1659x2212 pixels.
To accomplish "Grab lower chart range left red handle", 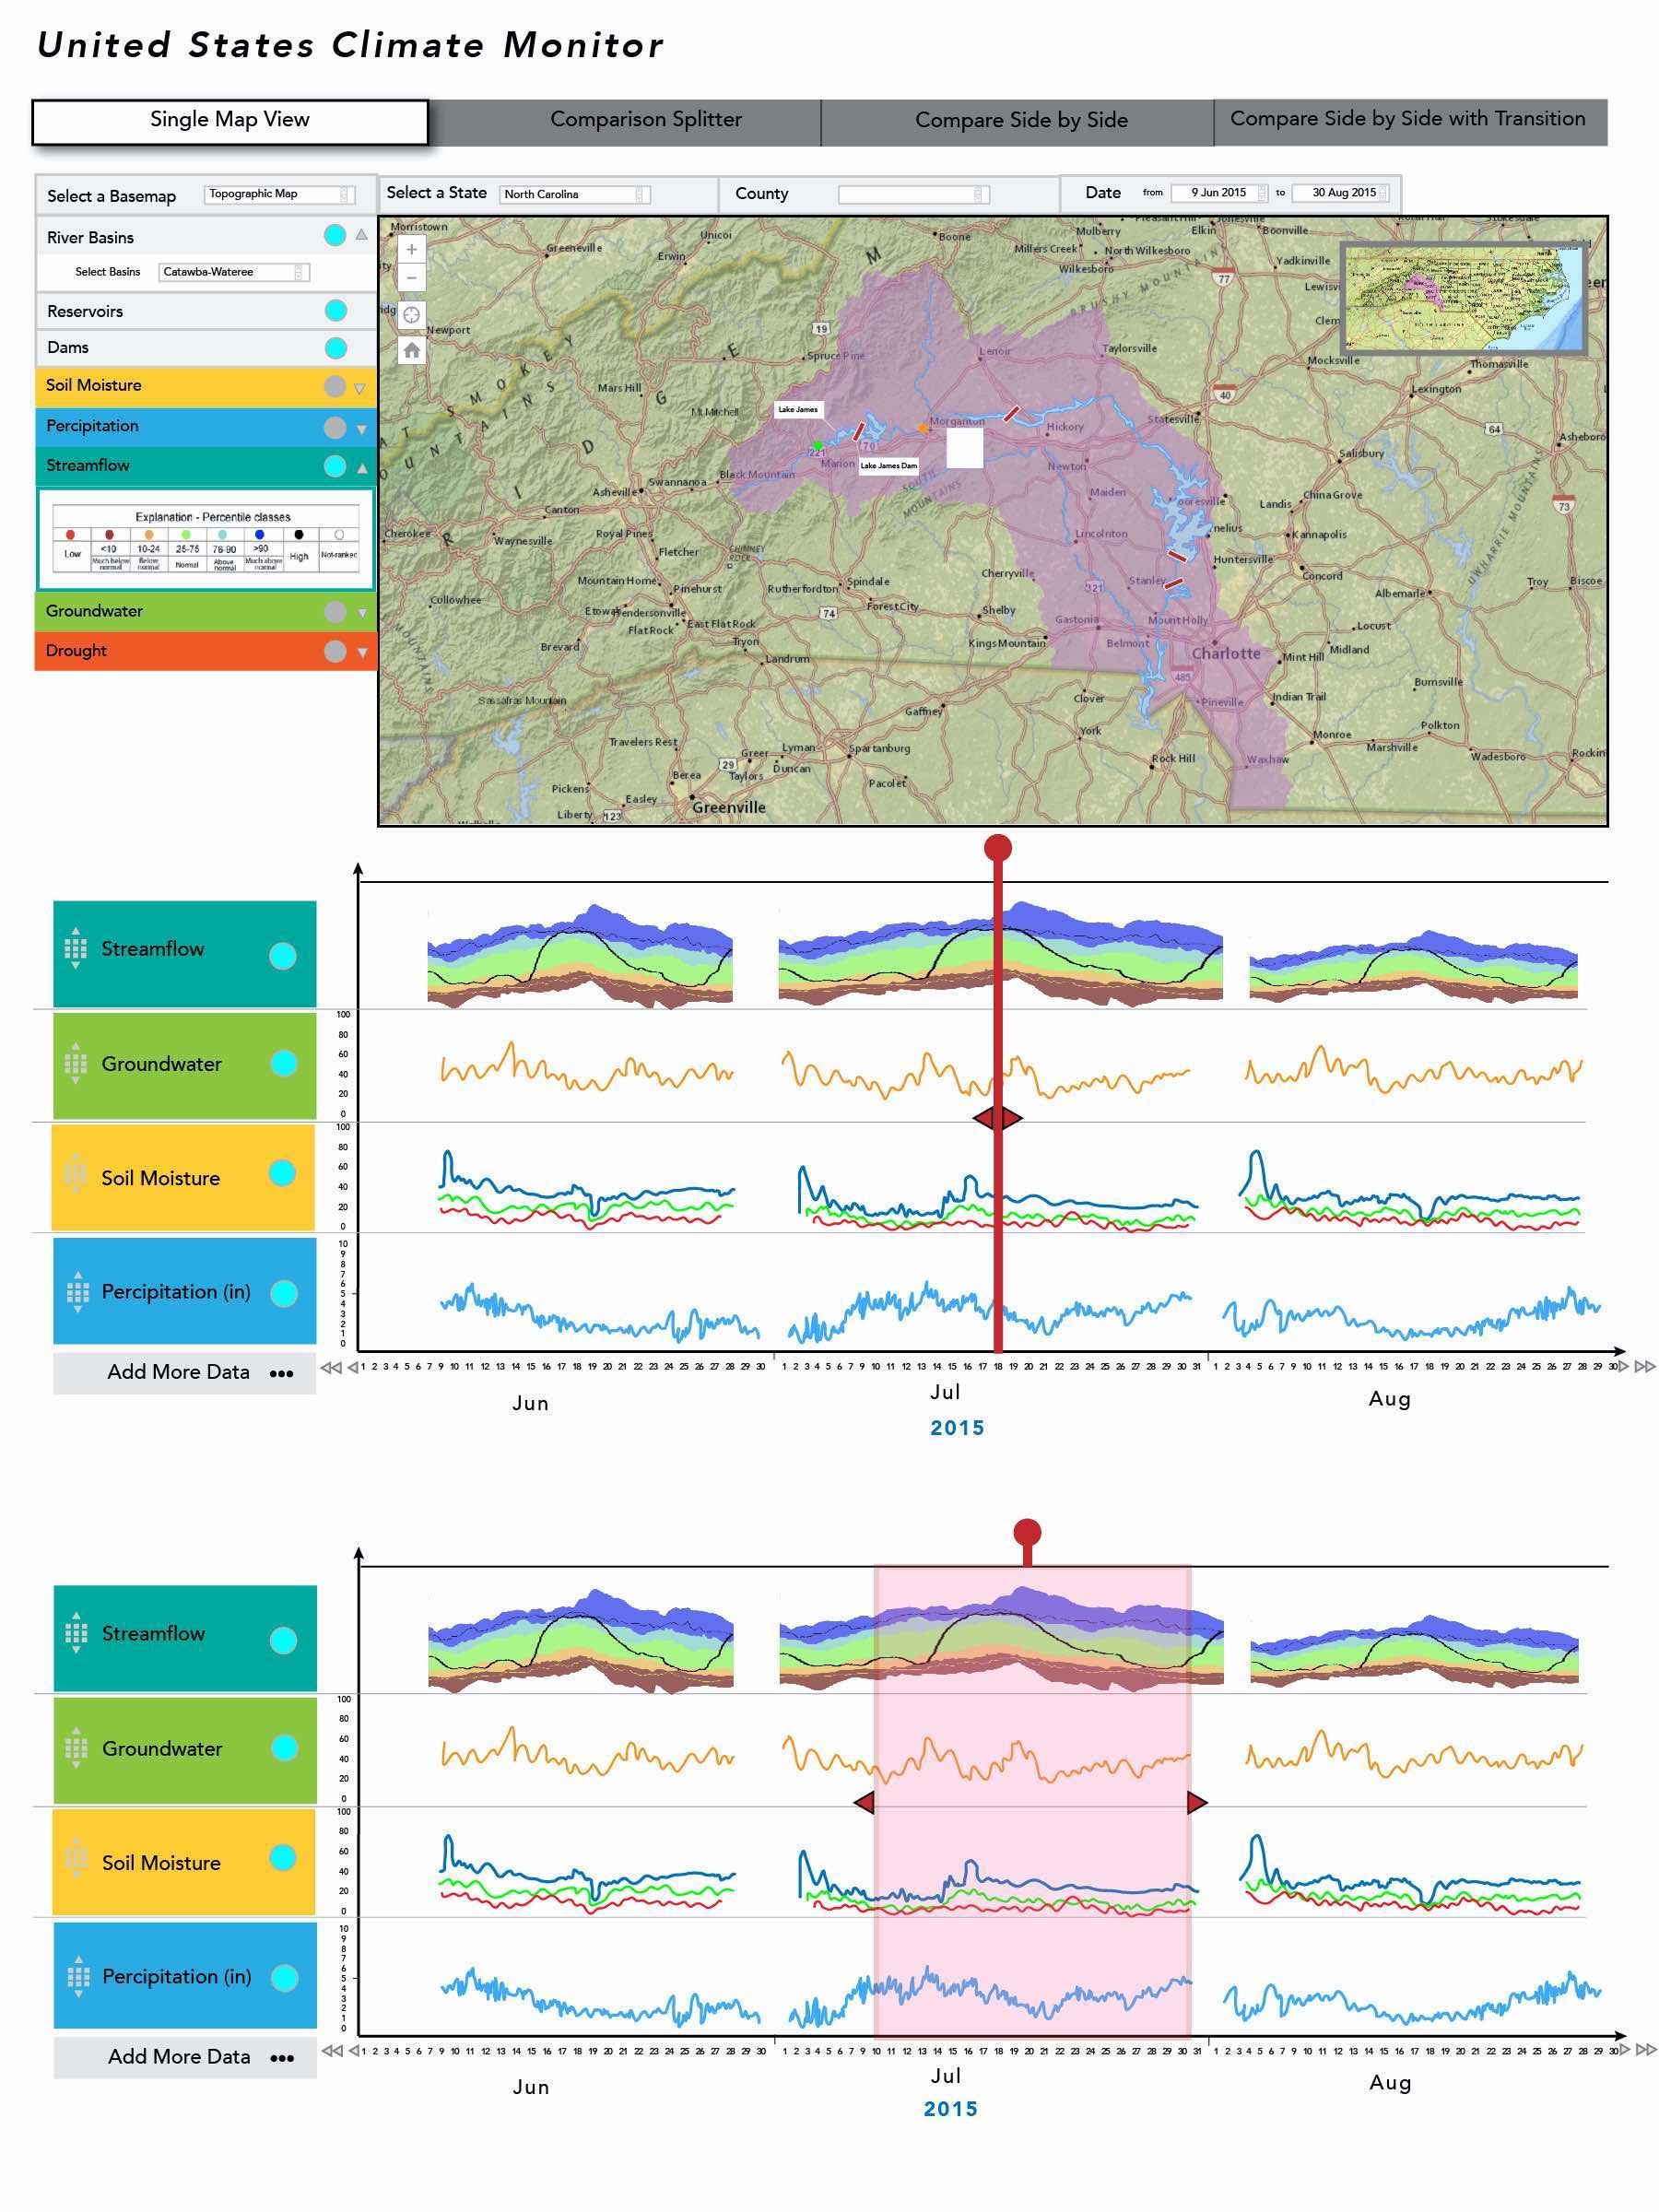I will (x=864, y=1802).
